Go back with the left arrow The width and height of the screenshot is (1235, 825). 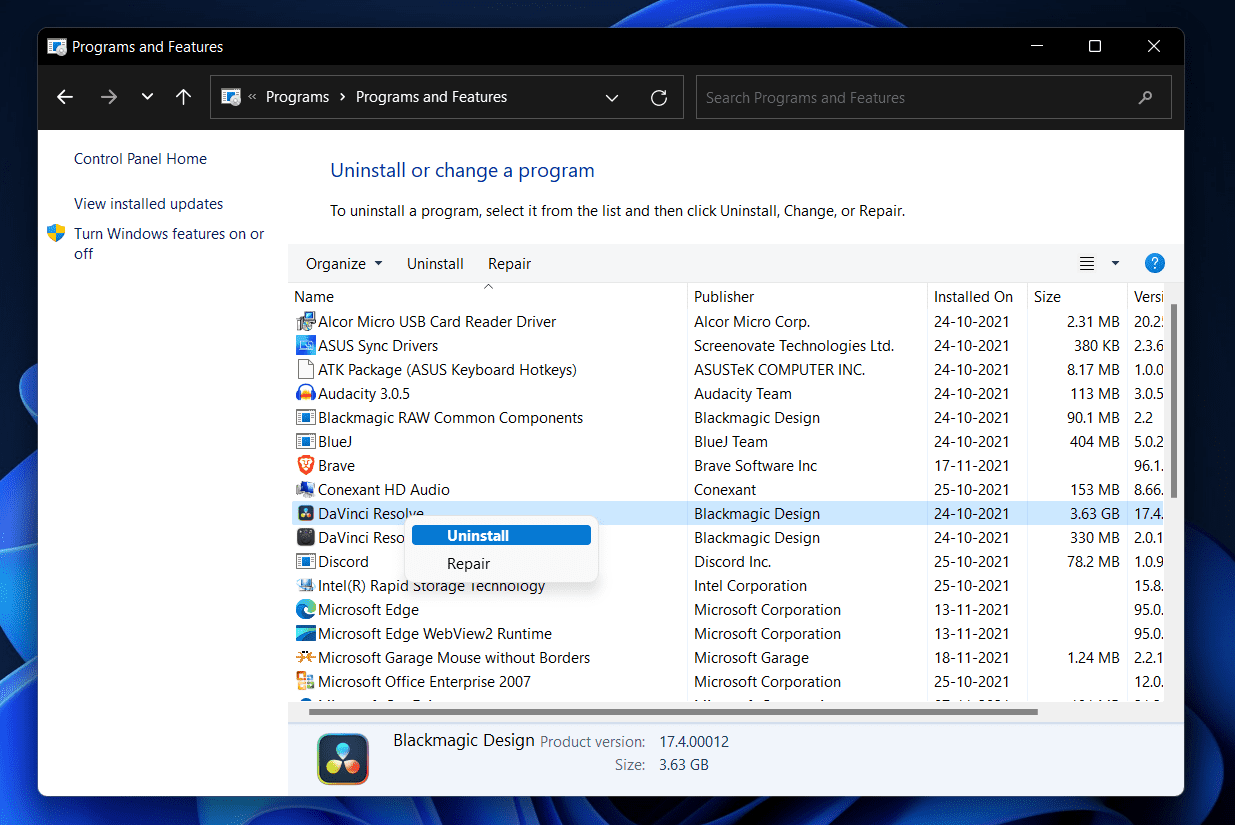65,97
